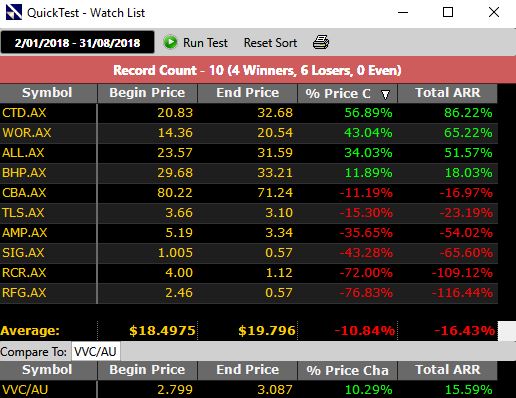Viewport: 516px width, 398px height.
Task: Click the average -16.43% Total ARR
Action: click(x=464, y=331)
